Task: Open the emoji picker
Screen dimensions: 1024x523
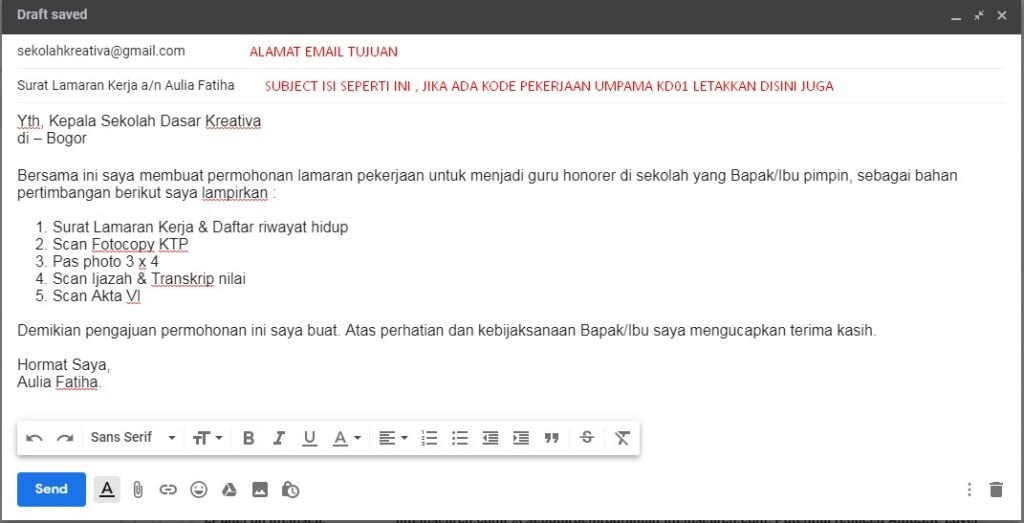Action: 199,489
